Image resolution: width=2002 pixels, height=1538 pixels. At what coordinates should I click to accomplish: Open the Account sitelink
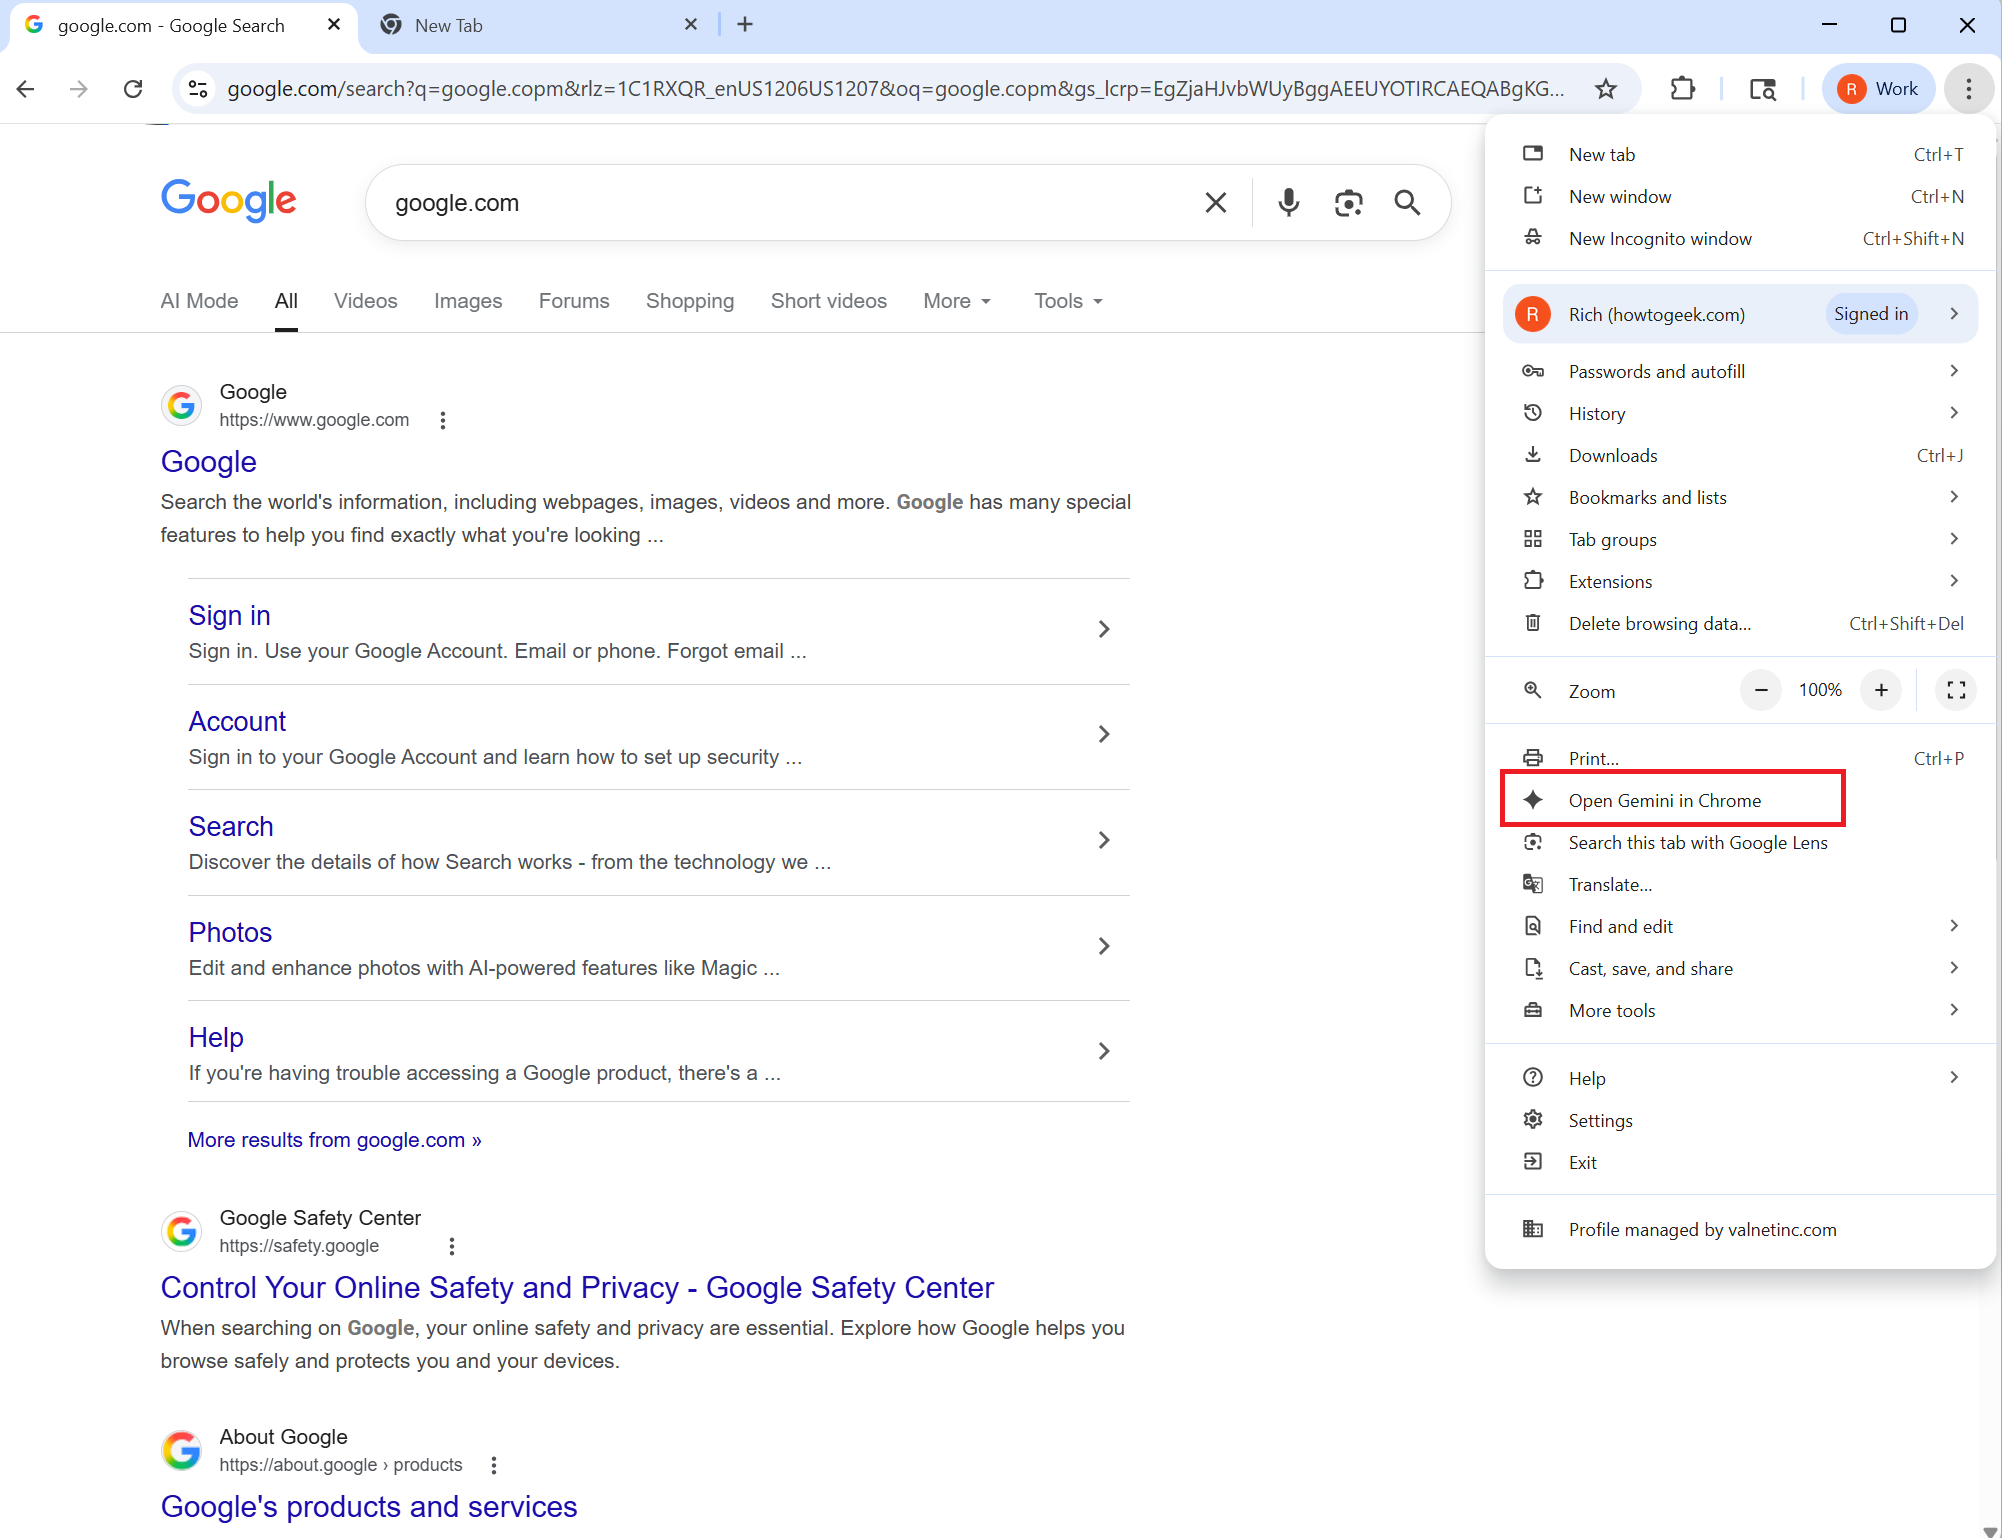pos(237,721)
